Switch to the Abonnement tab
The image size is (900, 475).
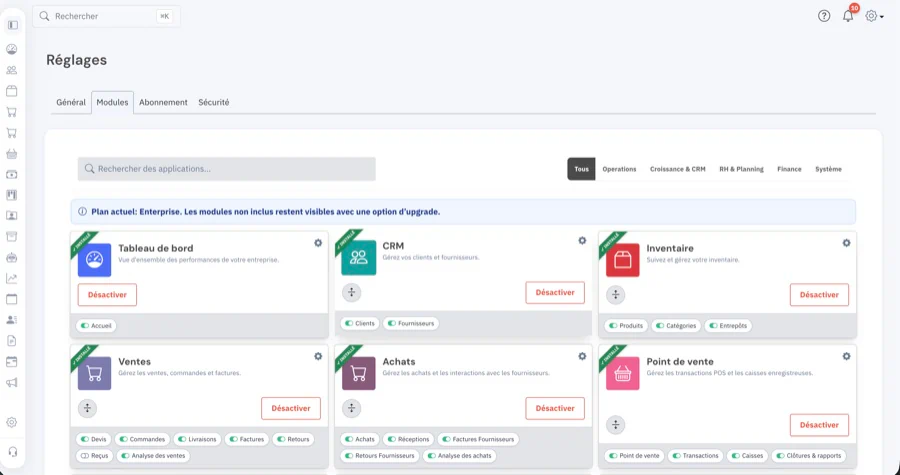click(x=163, y=102)
